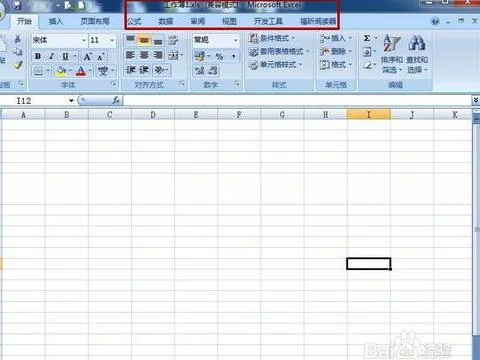Toggle top vertical alignment
The image size is (480, 360).
pos(130,40)
